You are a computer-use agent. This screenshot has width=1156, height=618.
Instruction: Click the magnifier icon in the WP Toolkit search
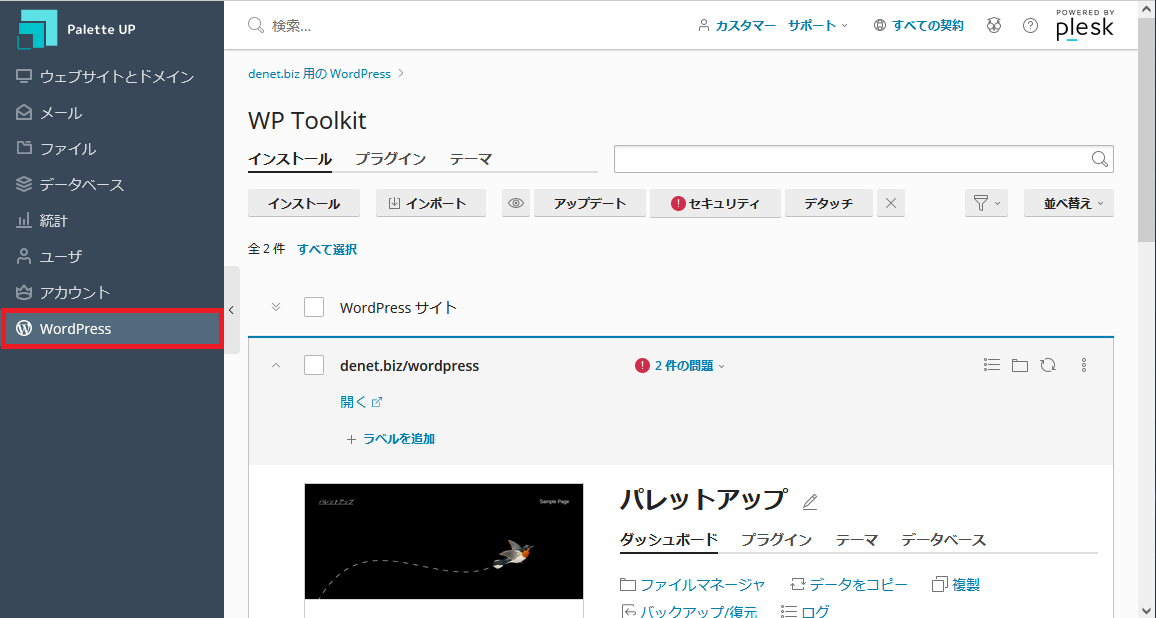click(x=1099, y=159)
